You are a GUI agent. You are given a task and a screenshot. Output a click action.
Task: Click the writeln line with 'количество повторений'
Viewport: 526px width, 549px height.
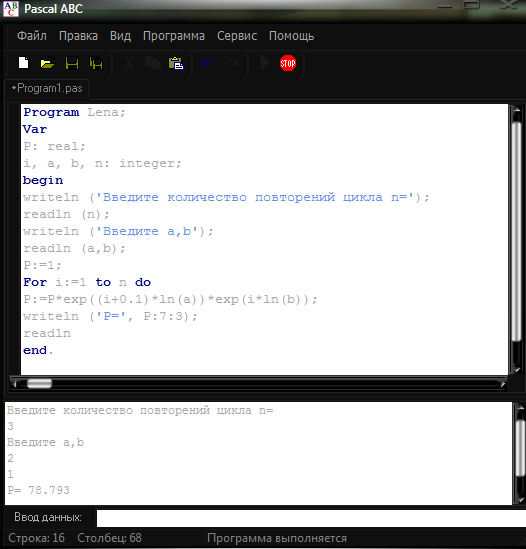(226, 197)
